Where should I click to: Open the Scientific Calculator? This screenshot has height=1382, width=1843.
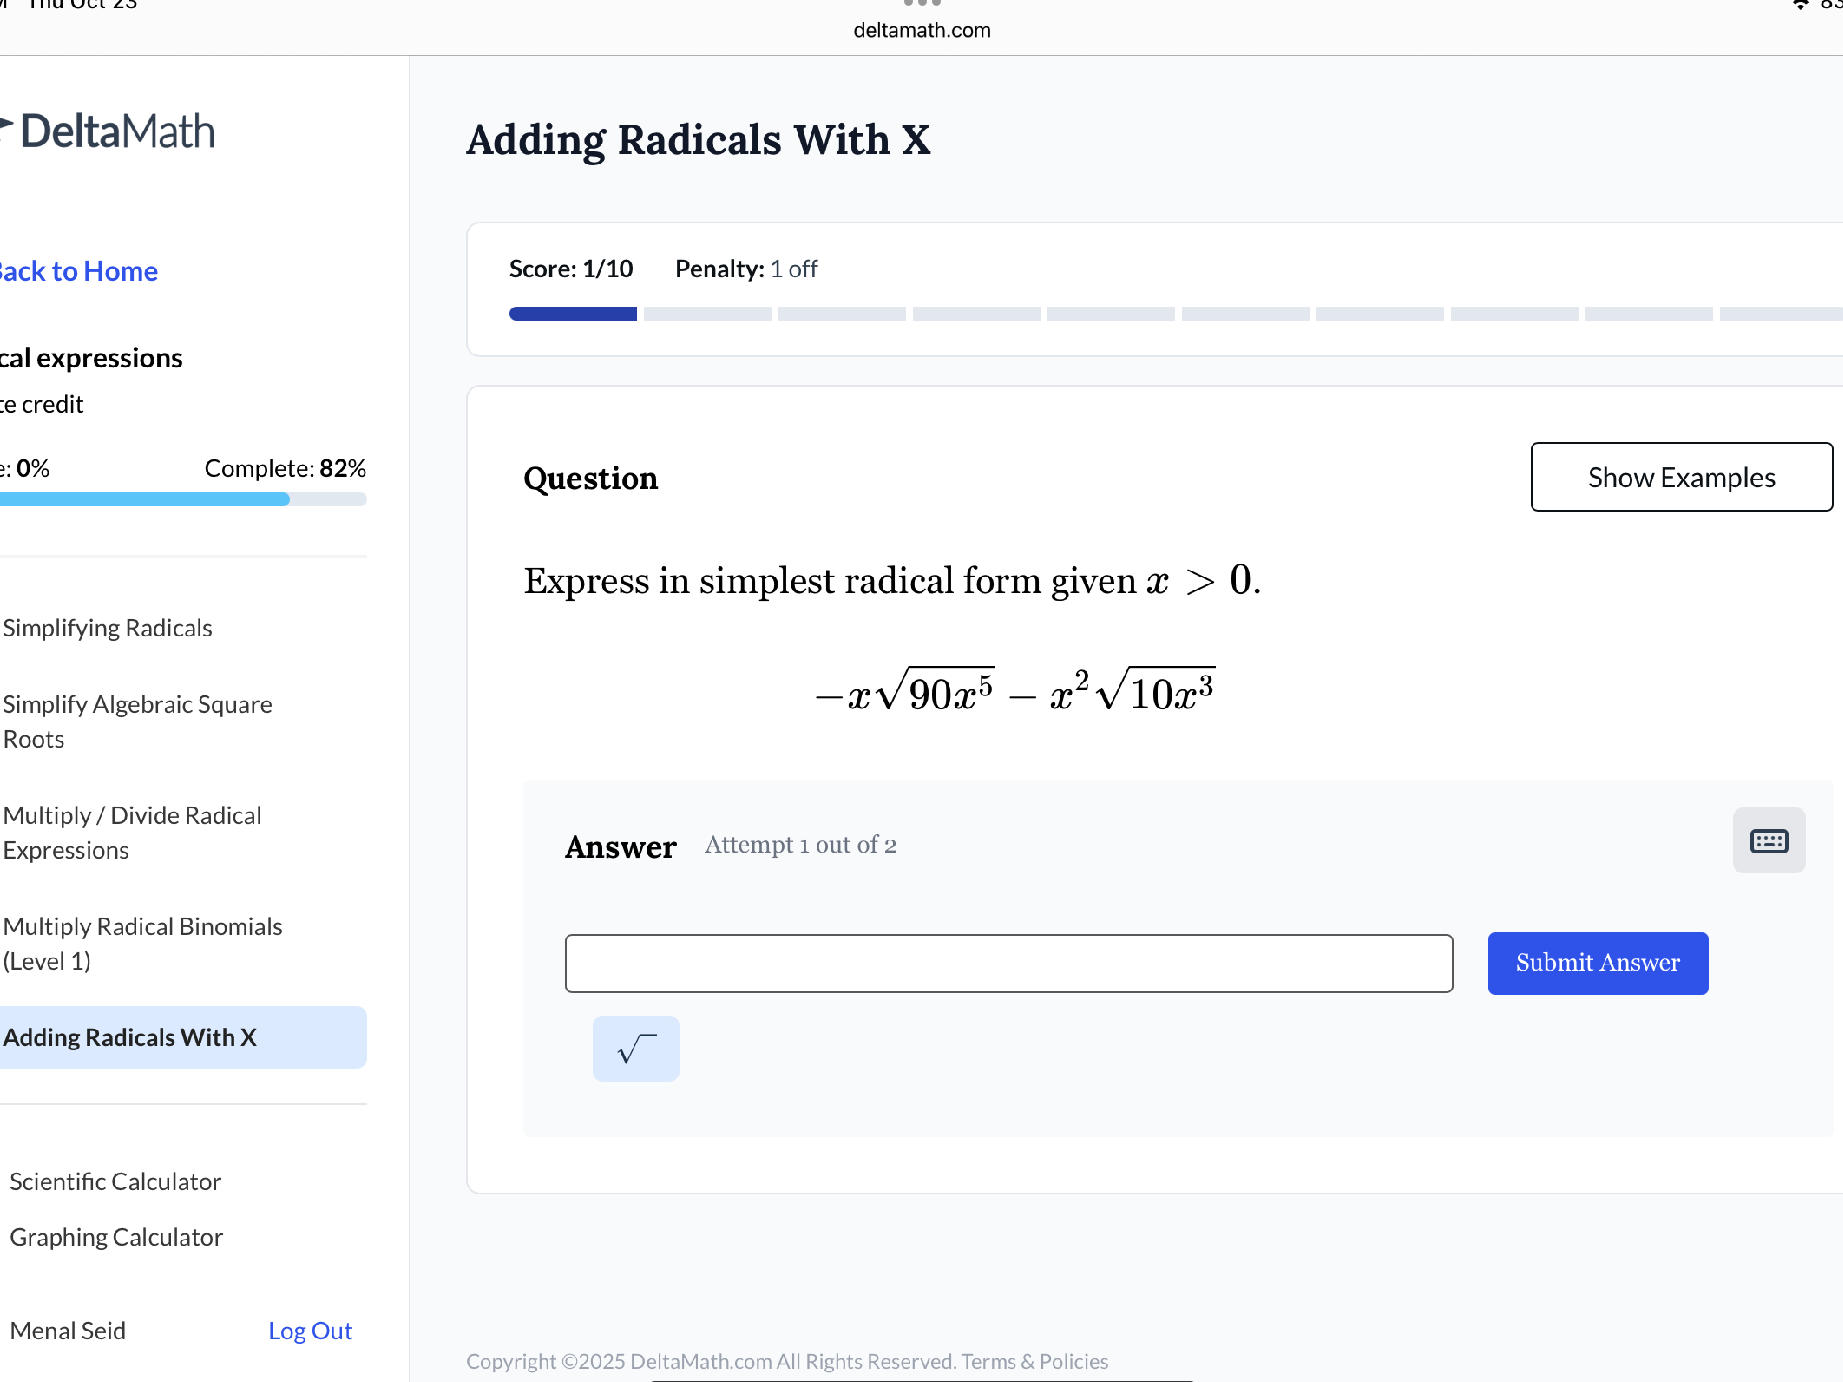pos(115,1181)
